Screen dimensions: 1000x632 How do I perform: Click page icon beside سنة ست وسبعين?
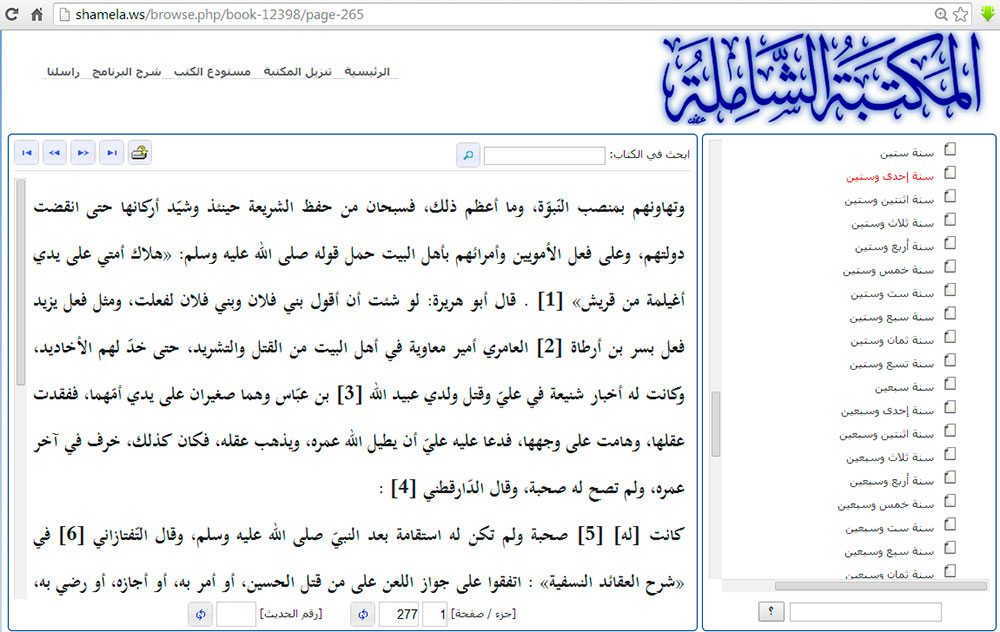click(950, 525)
